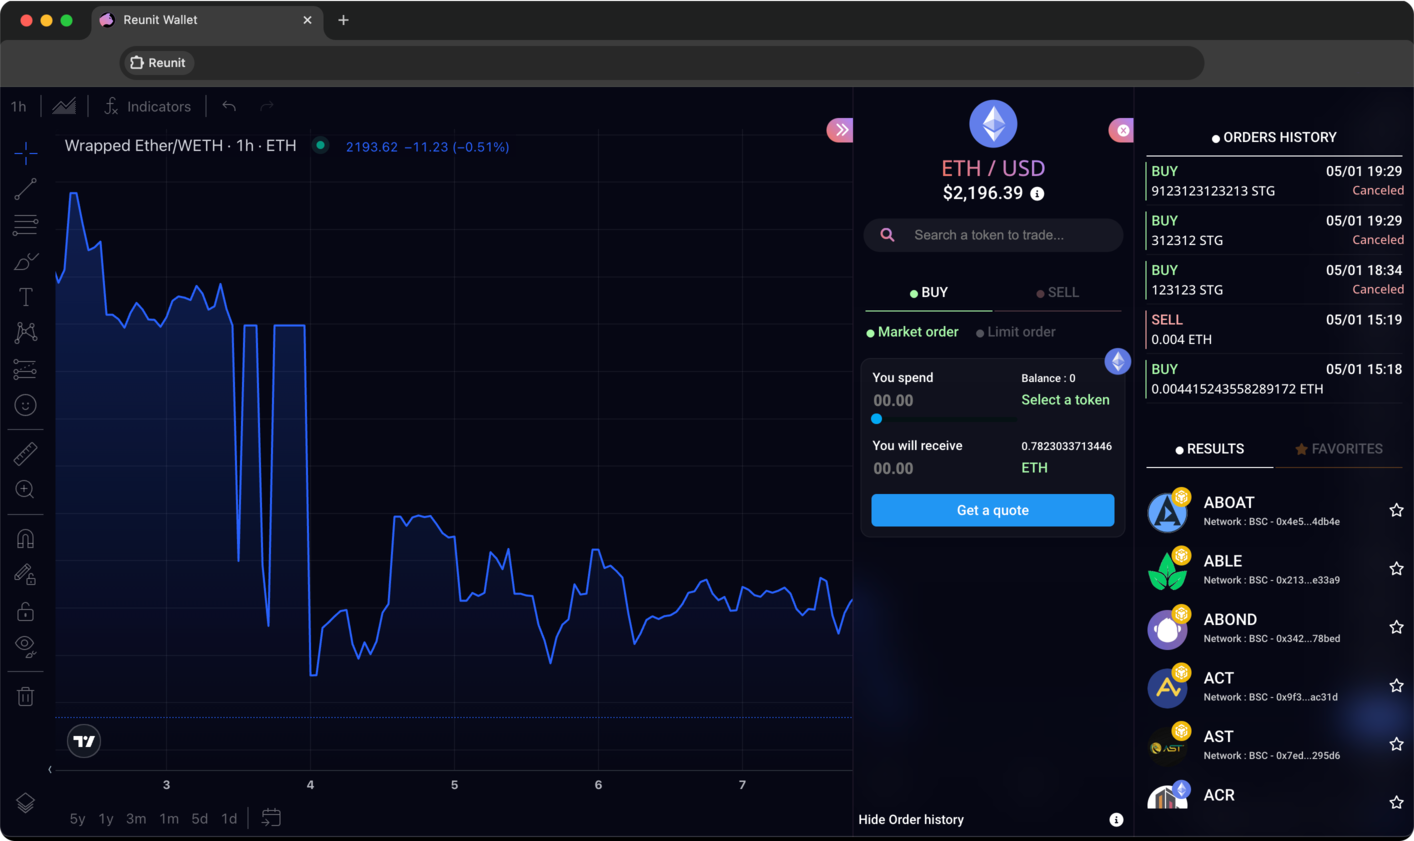This screenshot has height=841, width=1414.
Task: Switch to the SELL tab
Action: (x=1057, y=292)
